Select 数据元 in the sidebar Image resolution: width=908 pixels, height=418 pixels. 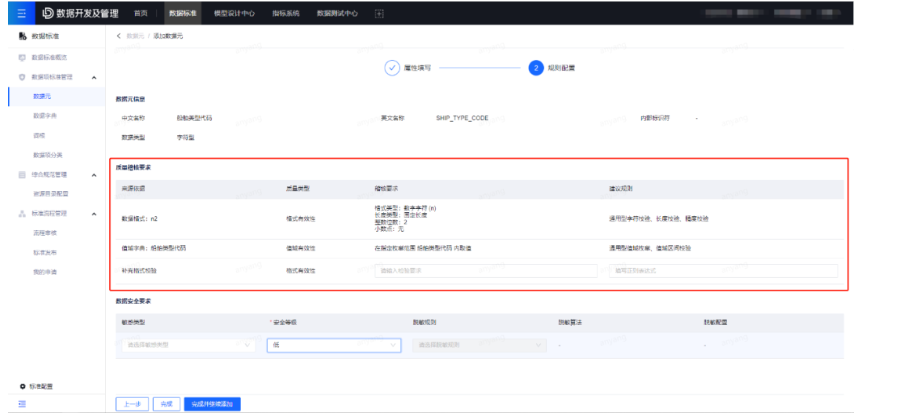click(x=42, y=96)
